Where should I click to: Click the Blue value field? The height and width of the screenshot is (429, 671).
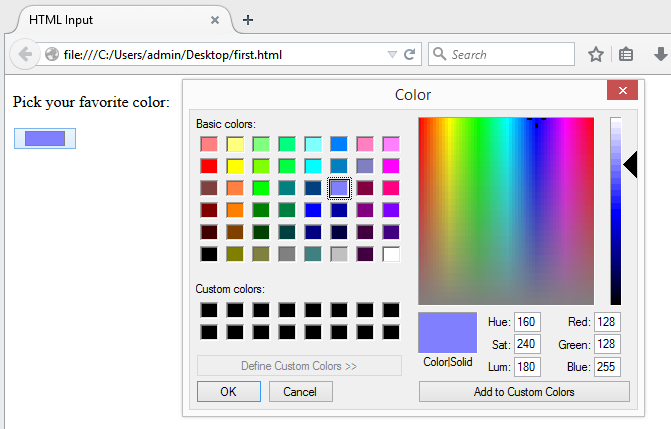(x=607, y=366)
